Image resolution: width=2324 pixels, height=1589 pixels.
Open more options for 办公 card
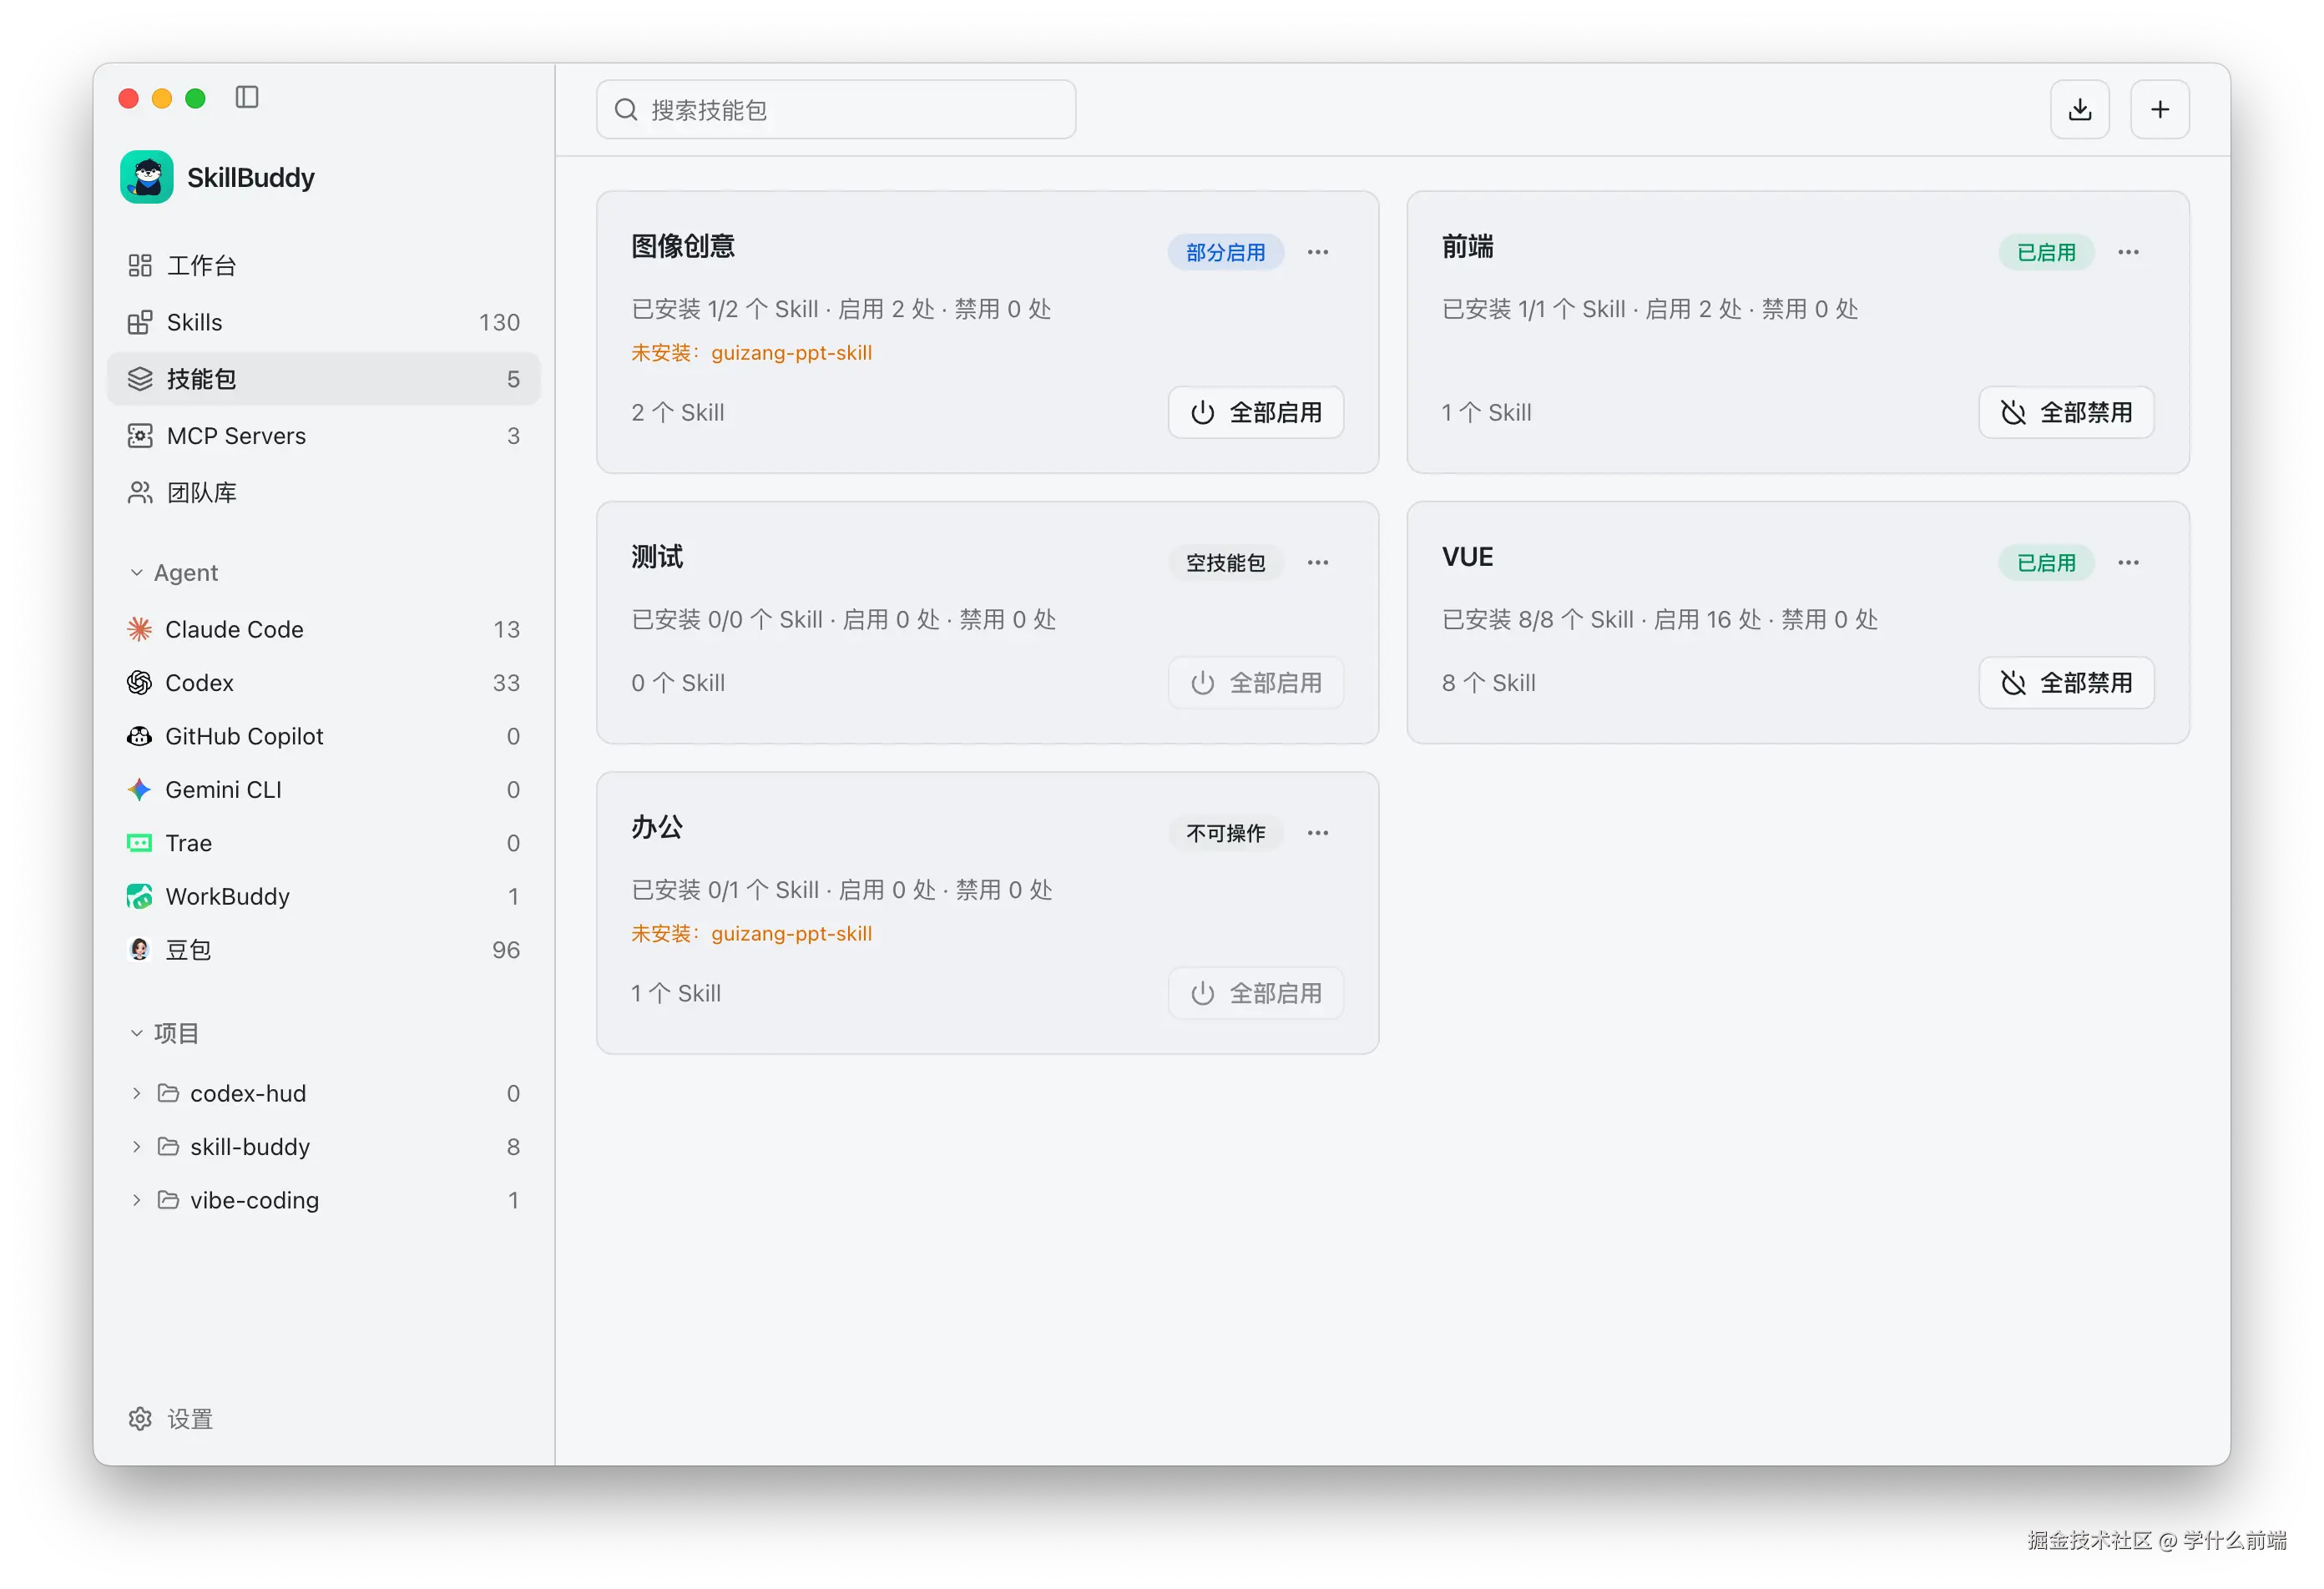pyautogui.click(x=1318, y=832)
